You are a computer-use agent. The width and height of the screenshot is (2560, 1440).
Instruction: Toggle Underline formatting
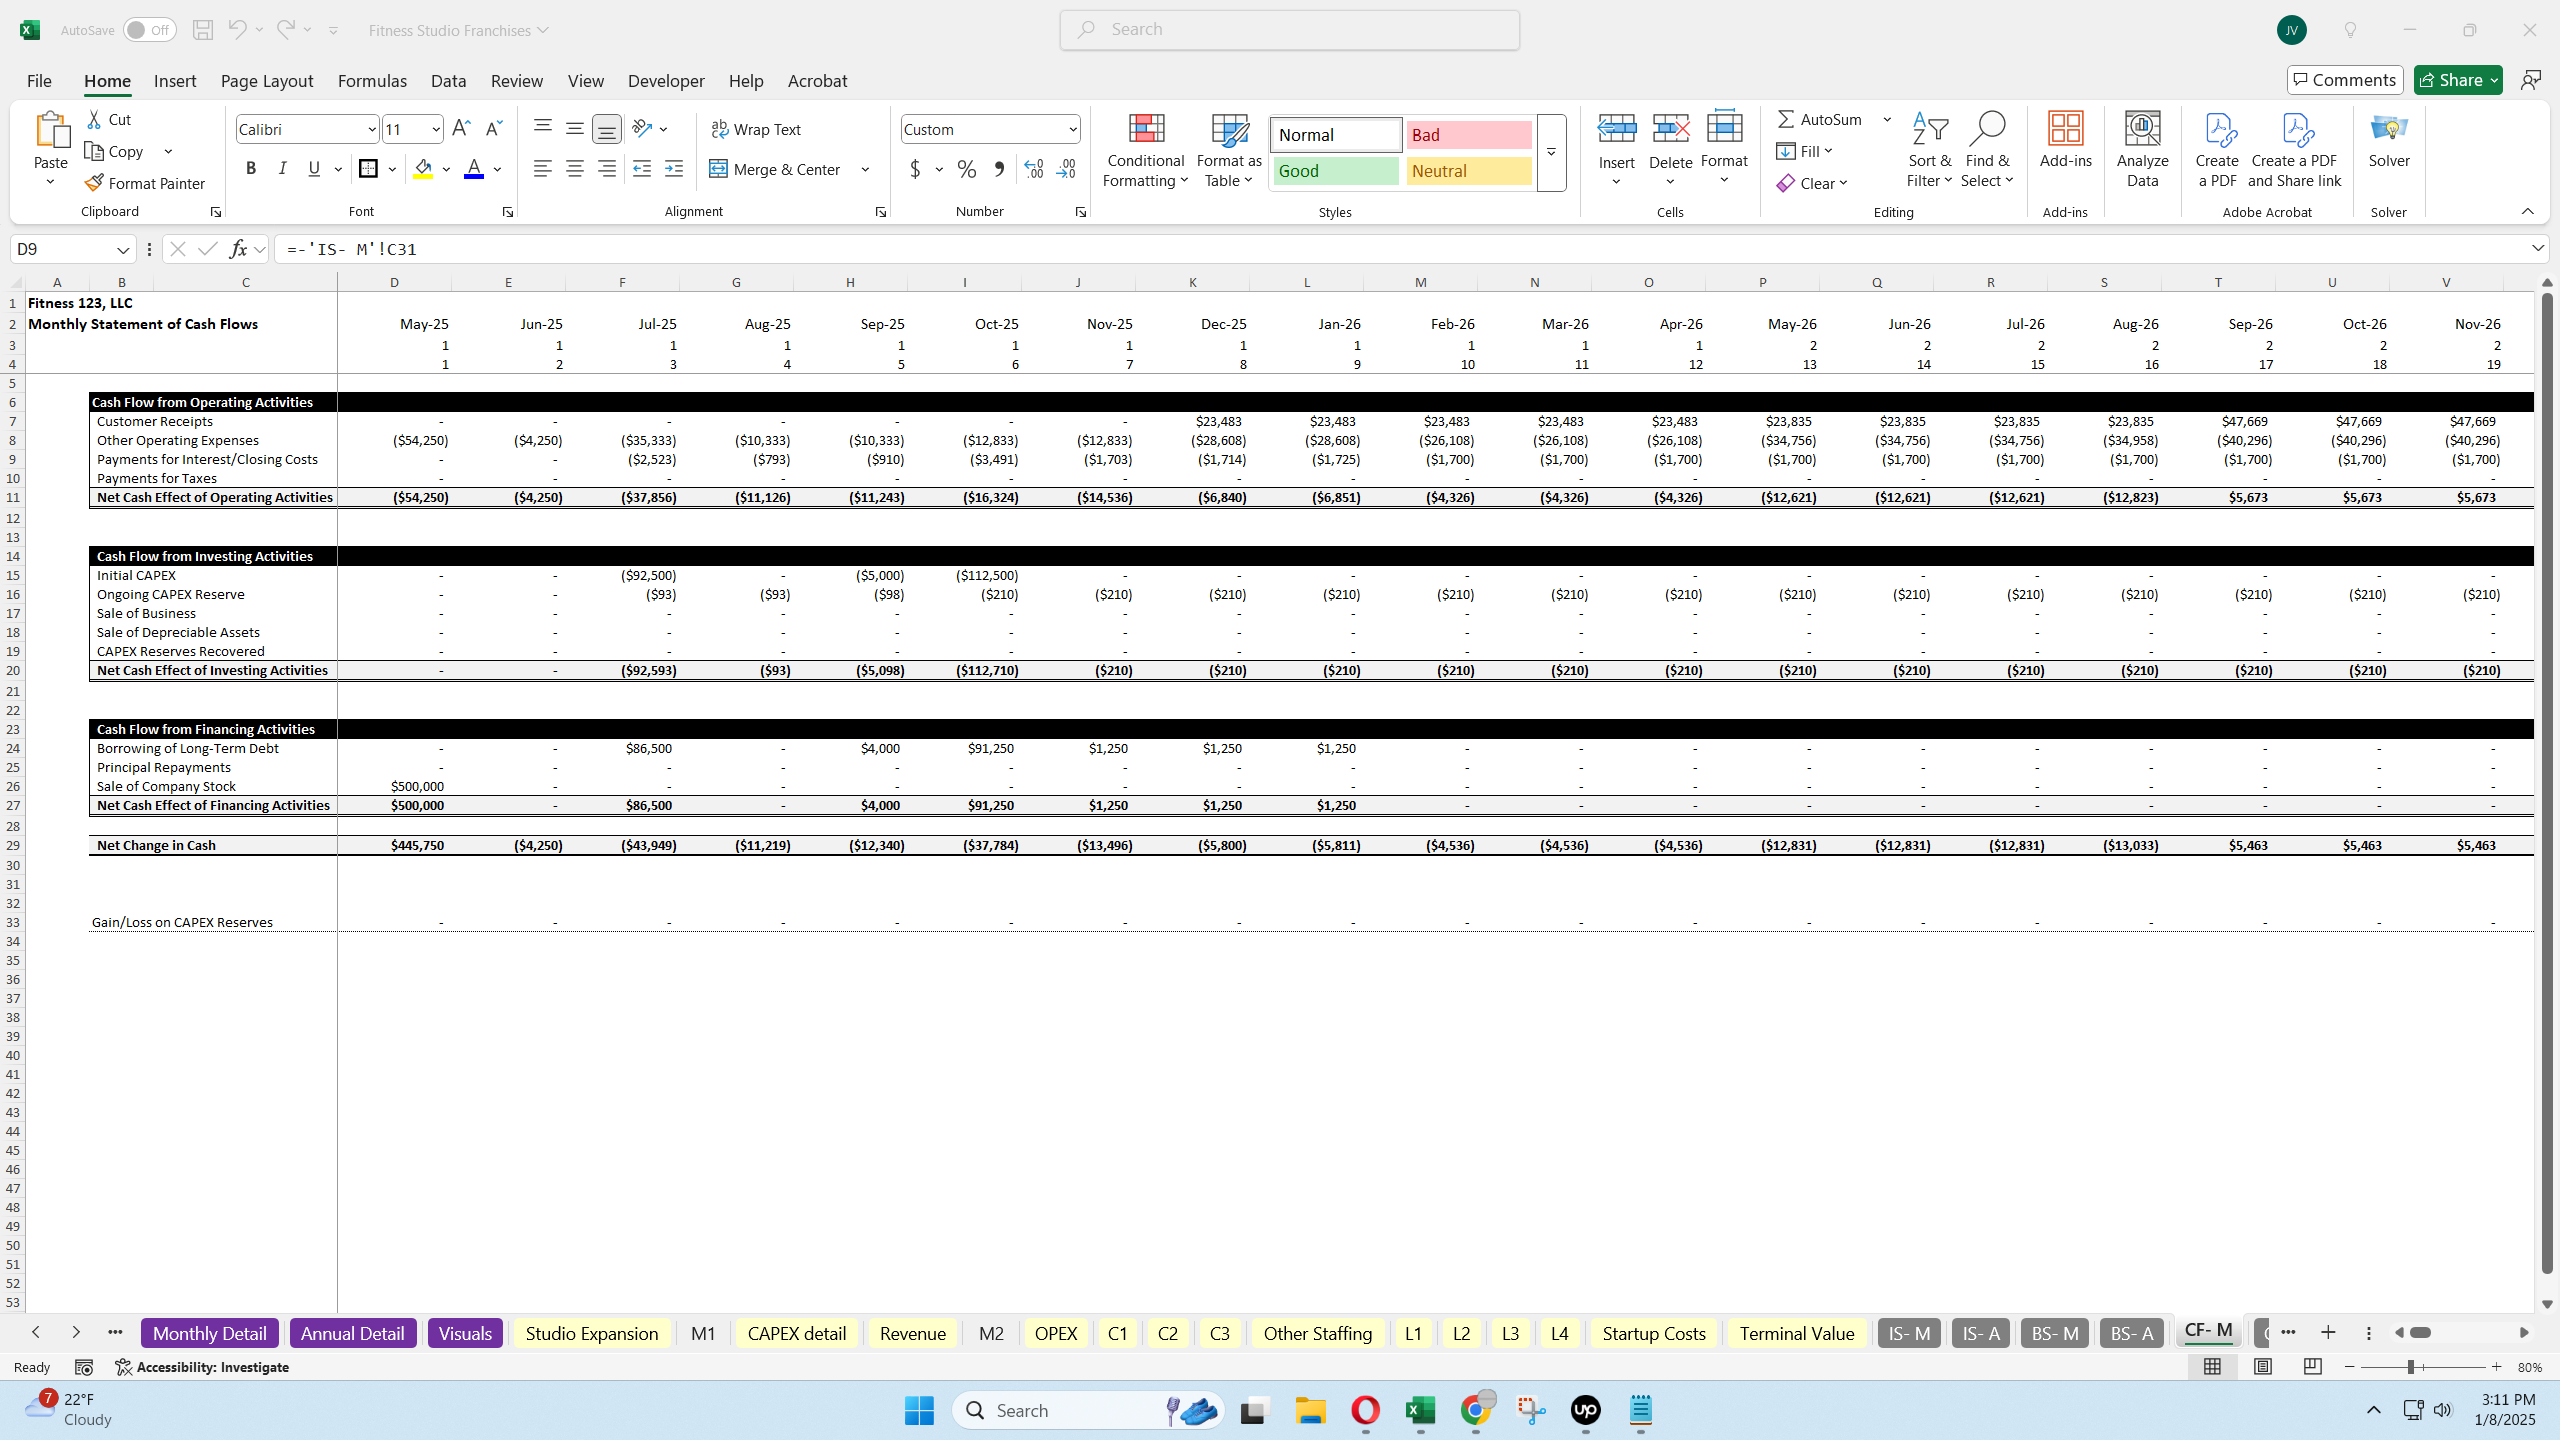[314, 169]
